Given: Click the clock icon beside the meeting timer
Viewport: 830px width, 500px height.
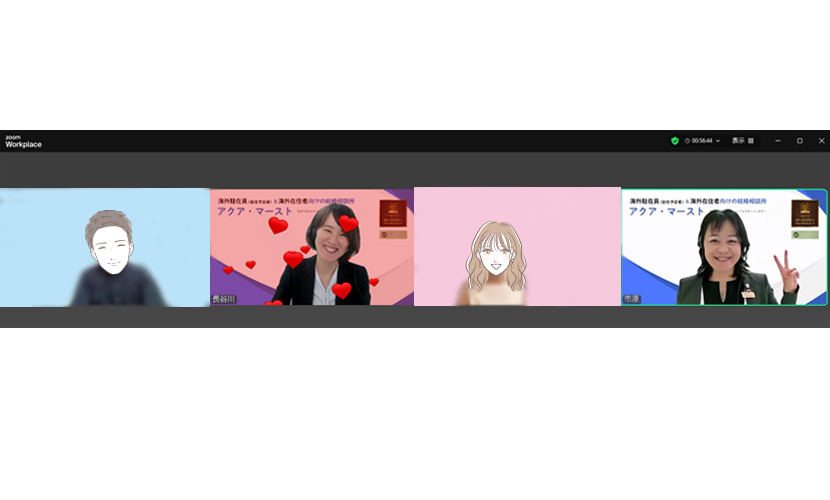Looking at the screenshot, I should (x=687, y=141).
